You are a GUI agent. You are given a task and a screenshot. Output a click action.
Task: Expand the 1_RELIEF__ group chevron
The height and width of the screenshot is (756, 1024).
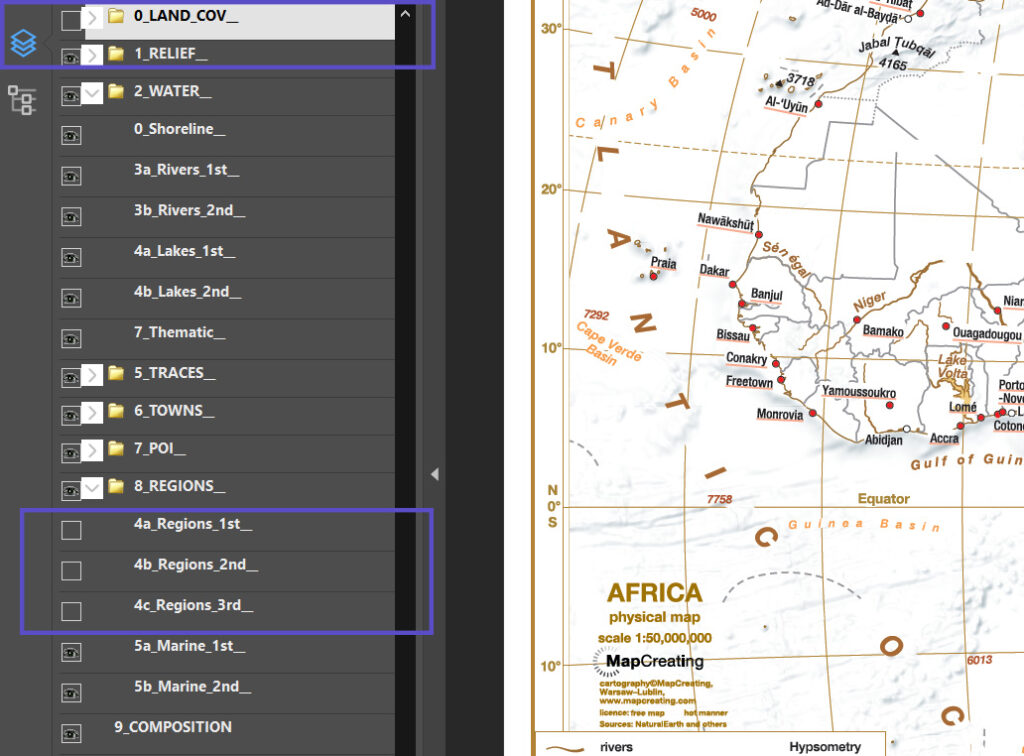tap(93, 56)
